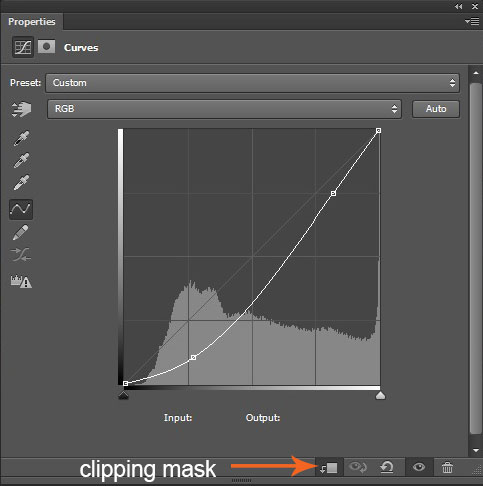
Task: Click the Curves title text
Action: [x=81, y=48]
